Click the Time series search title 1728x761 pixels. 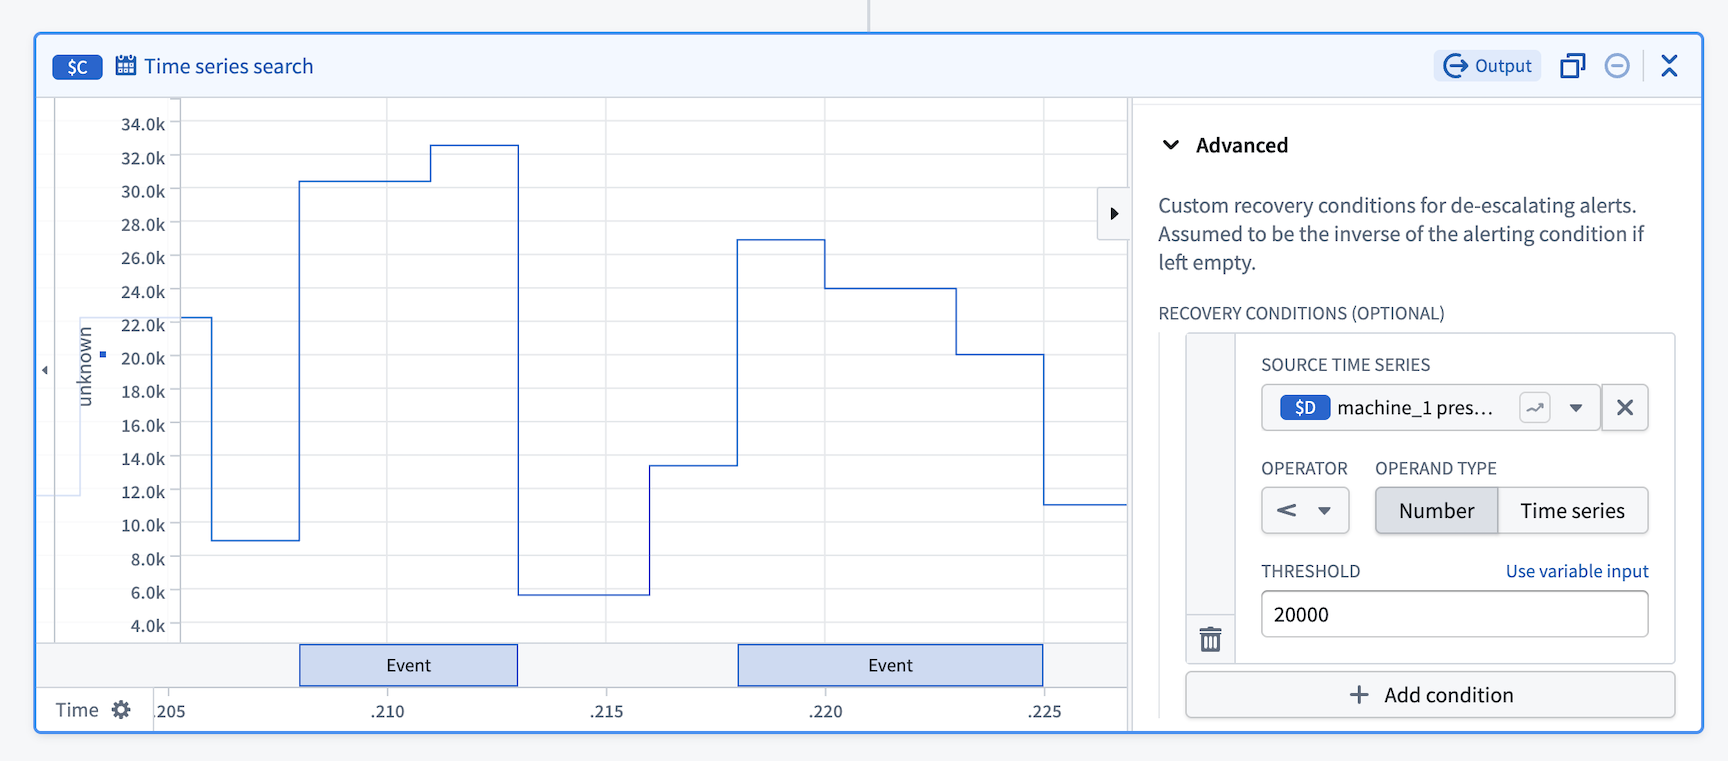[x=229, y=66]
